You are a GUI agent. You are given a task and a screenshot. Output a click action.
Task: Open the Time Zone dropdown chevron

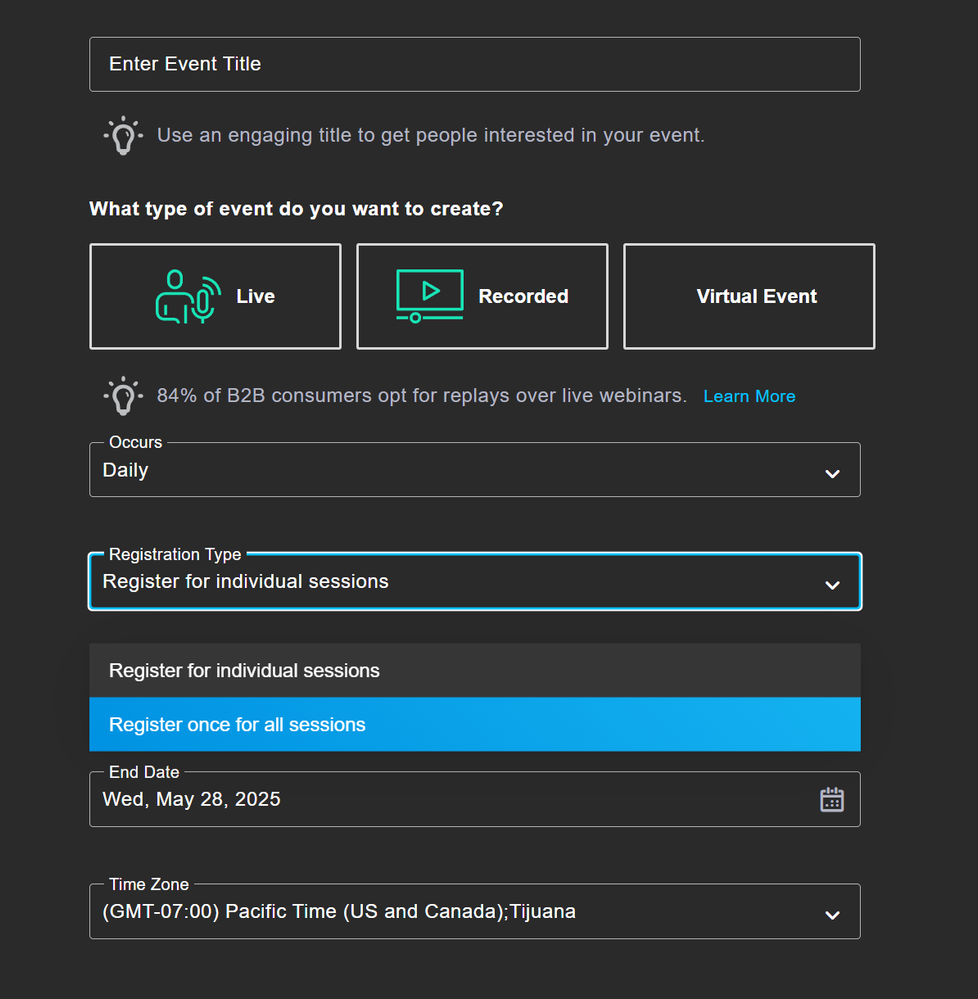[832, 915]
